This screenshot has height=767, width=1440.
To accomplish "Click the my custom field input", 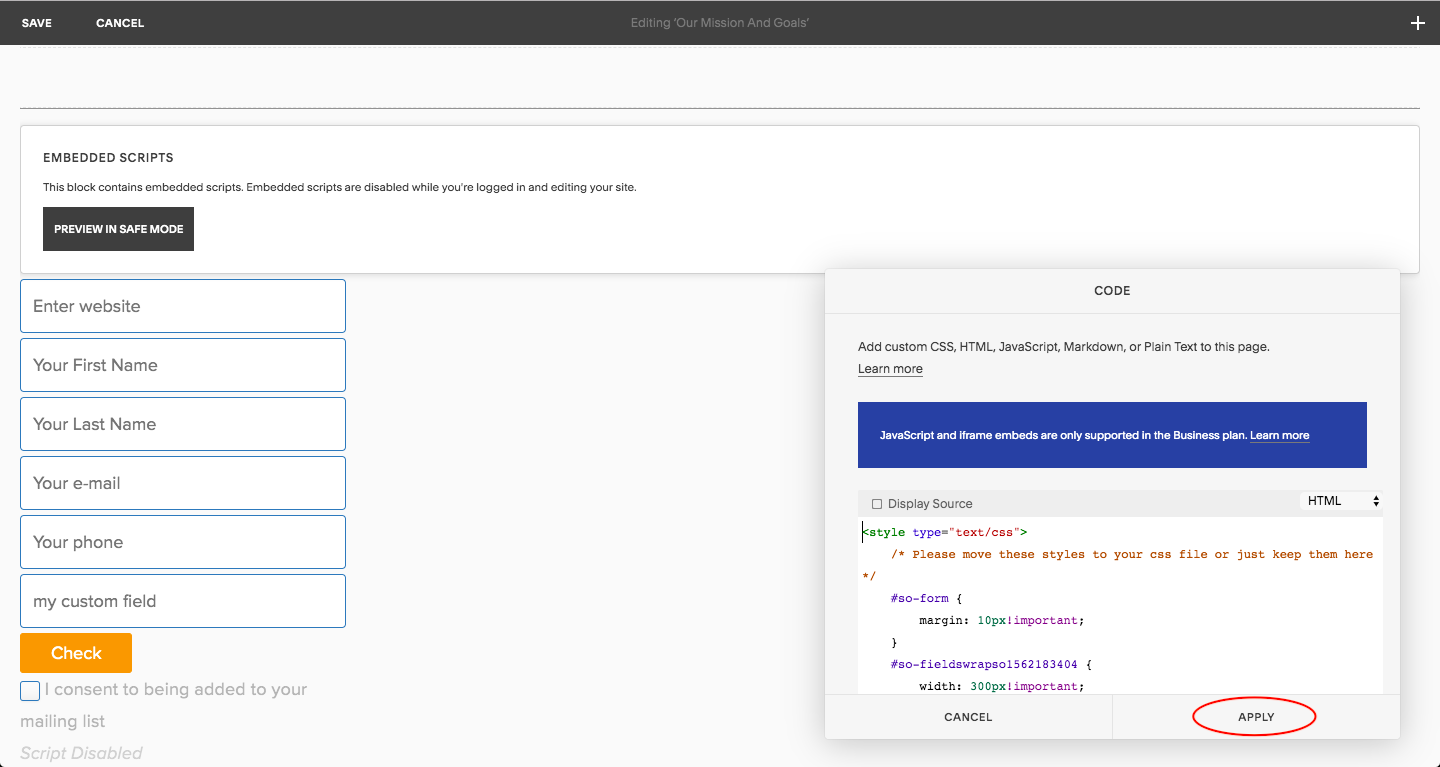I will point(183,601).
